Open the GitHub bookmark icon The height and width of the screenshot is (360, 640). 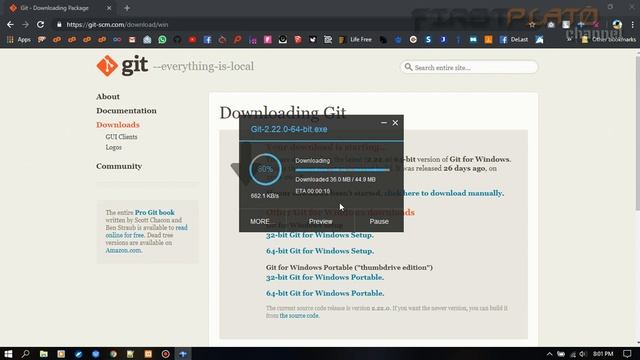coord(177,40)
